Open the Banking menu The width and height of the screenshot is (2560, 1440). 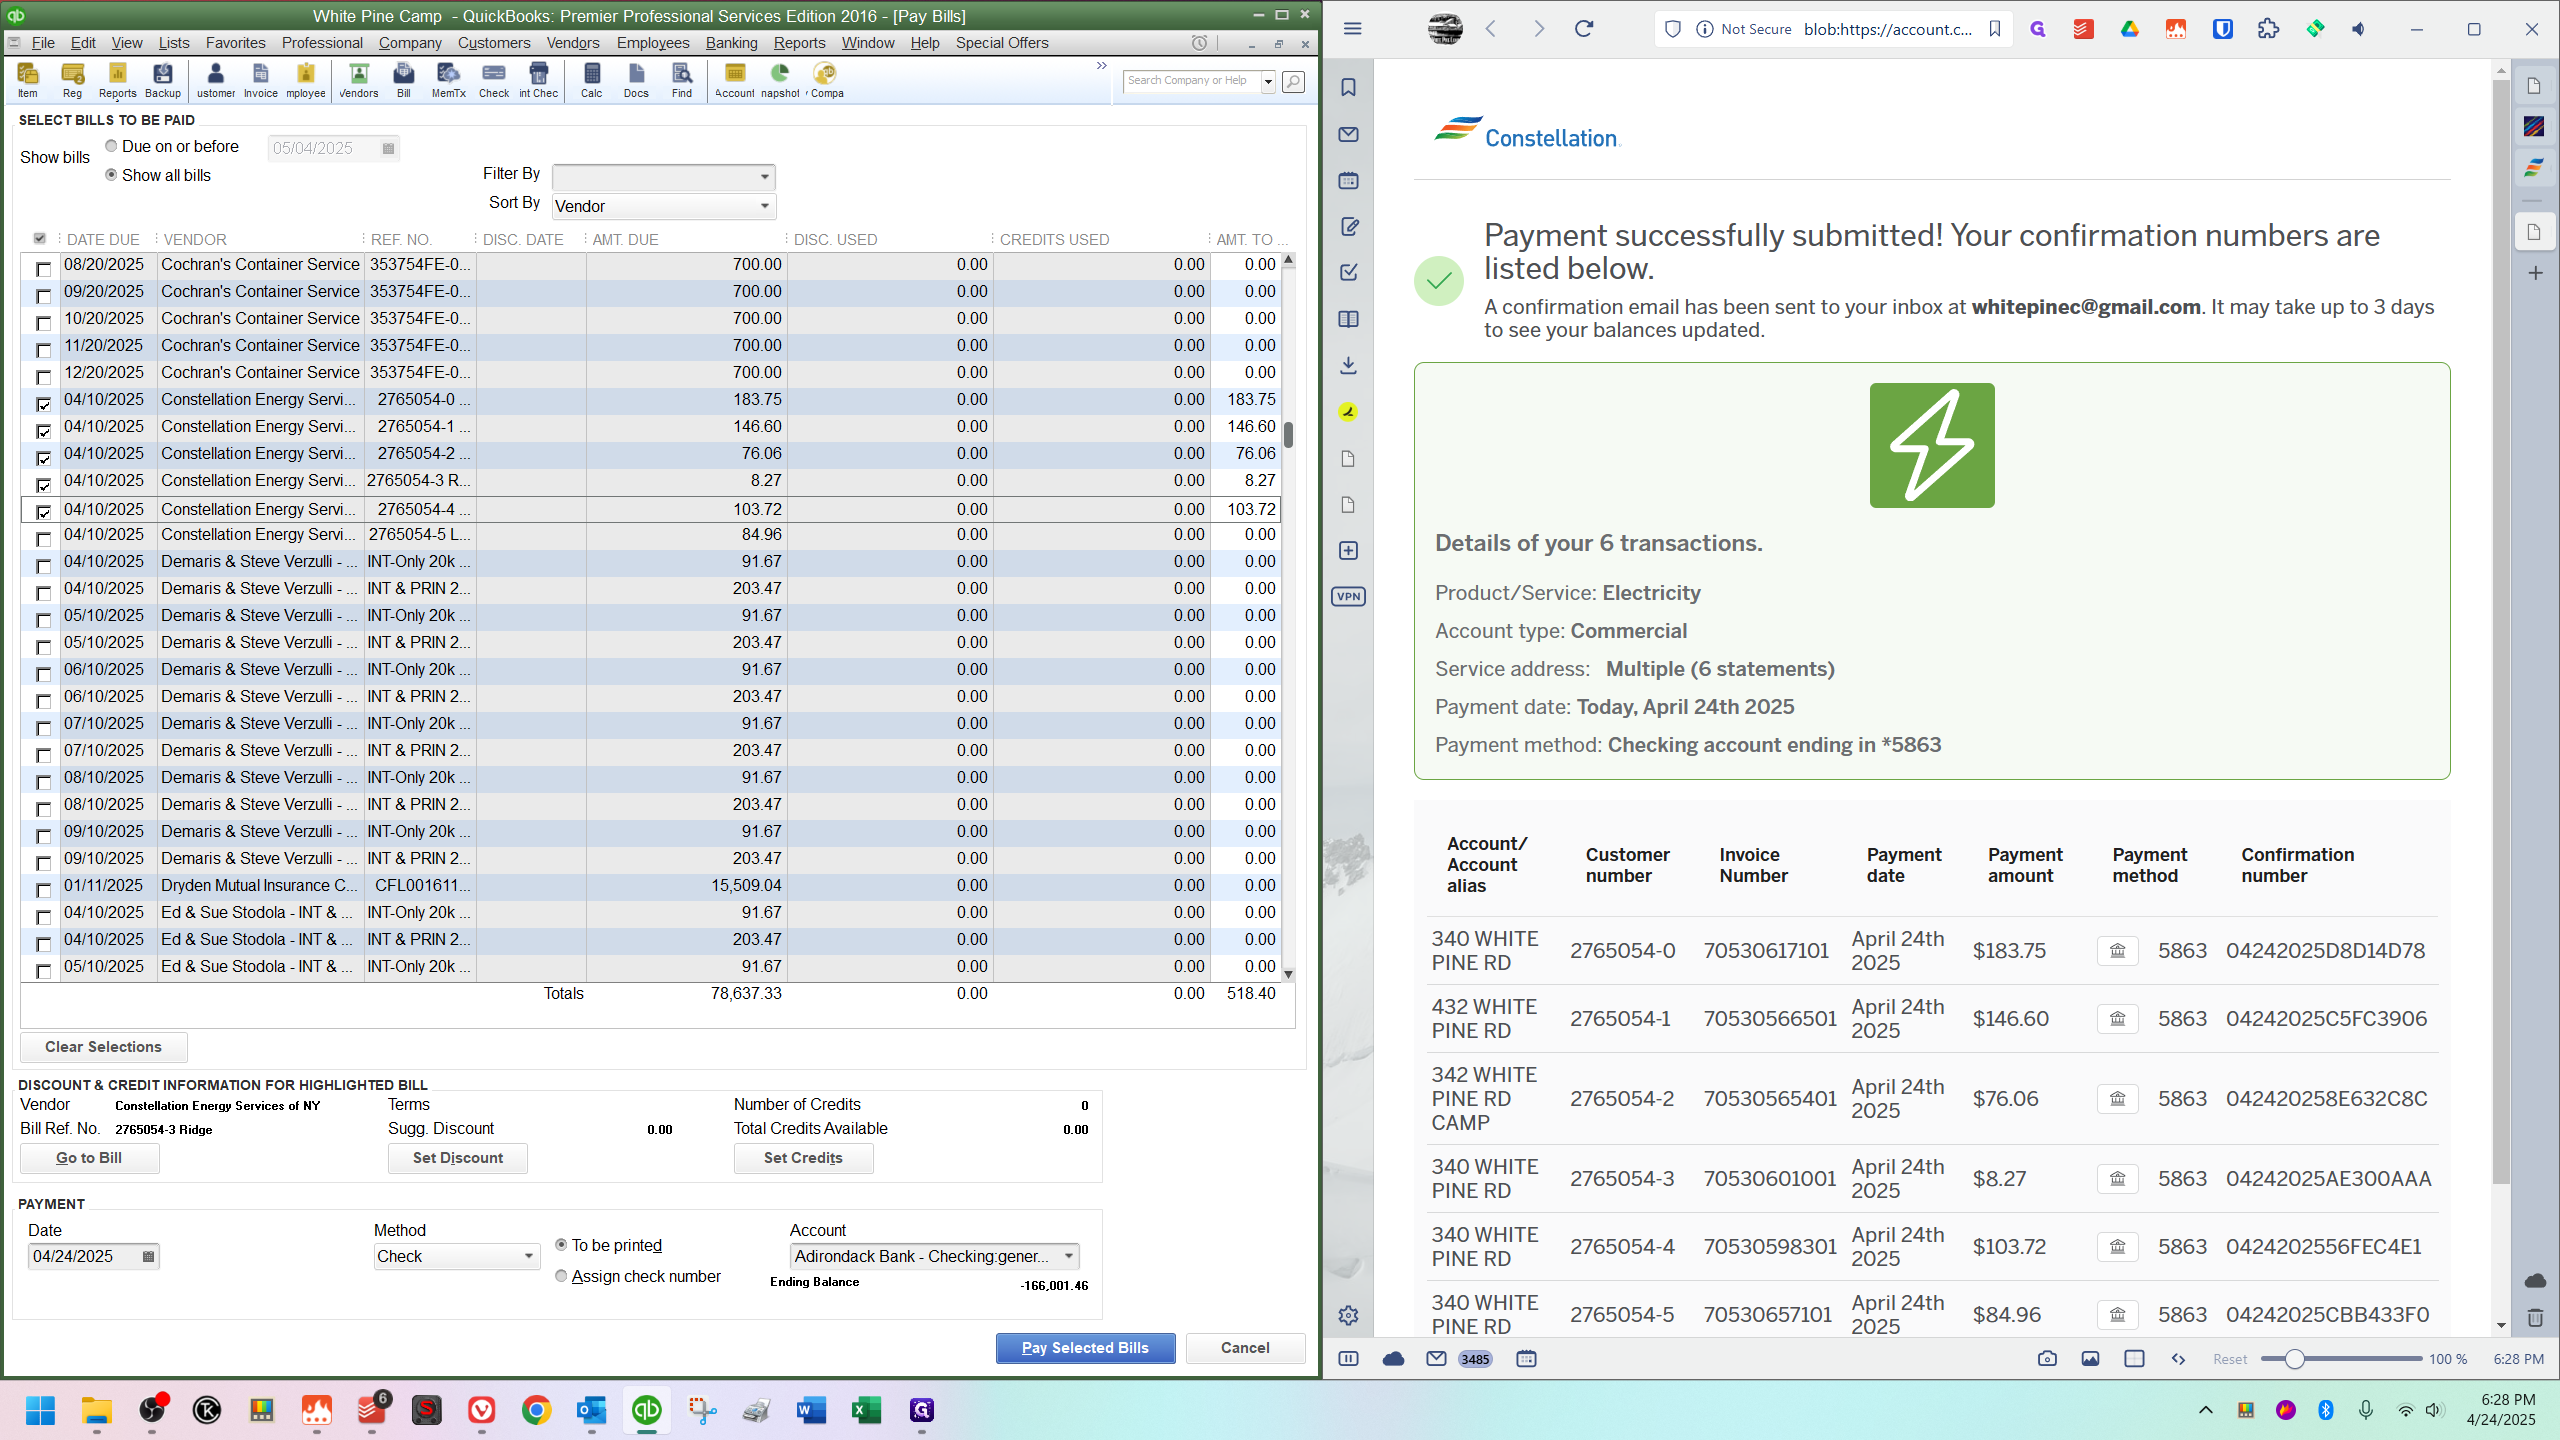731,43
